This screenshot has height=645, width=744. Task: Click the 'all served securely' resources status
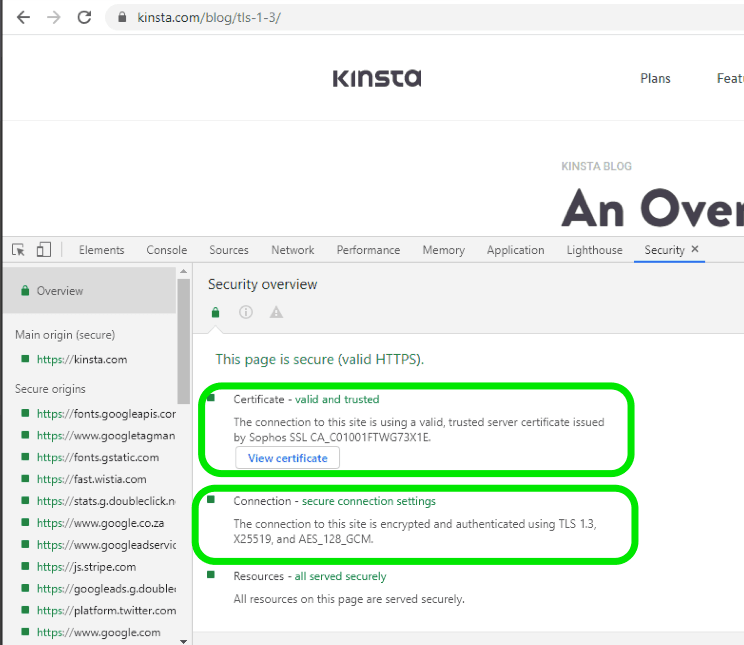click(x=340, y=576)
